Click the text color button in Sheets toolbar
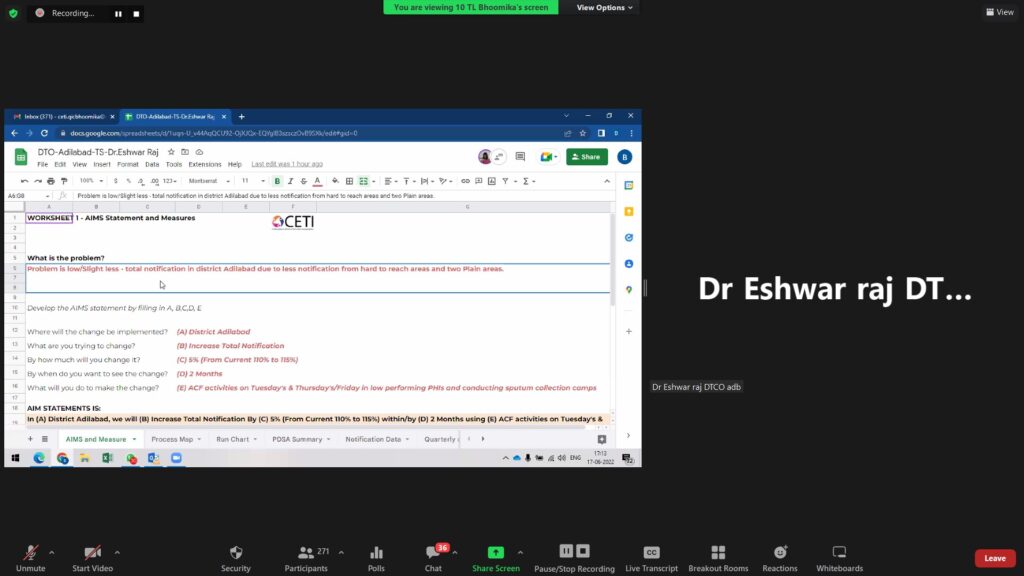 click(317, 181)
